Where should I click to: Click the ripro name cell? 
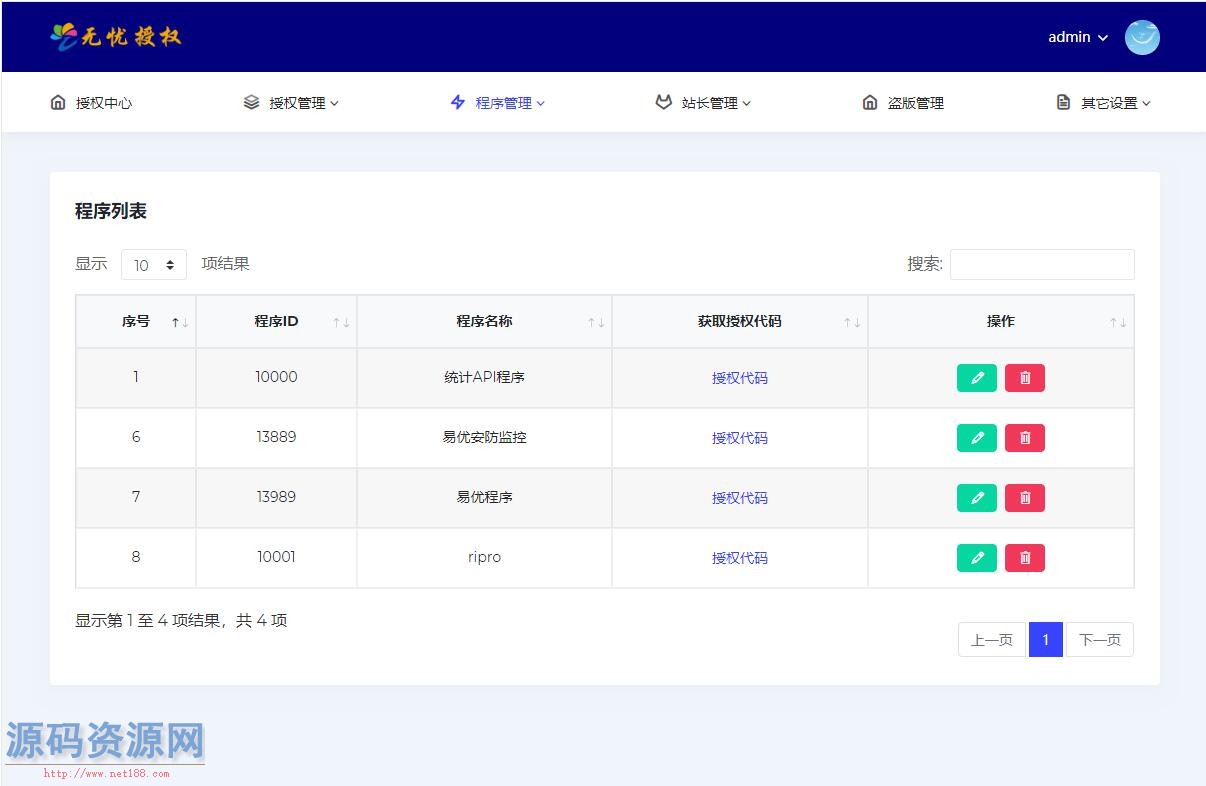pyautogui.click(x=484, y=558)
